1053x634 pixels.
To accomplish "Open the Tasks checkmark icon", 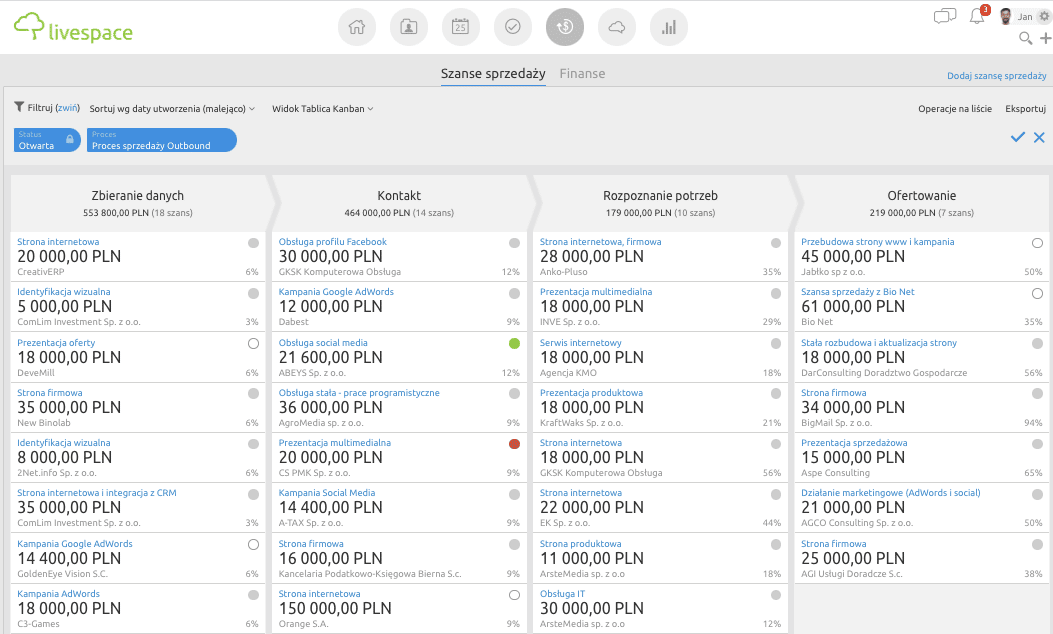I will [512, 27].
